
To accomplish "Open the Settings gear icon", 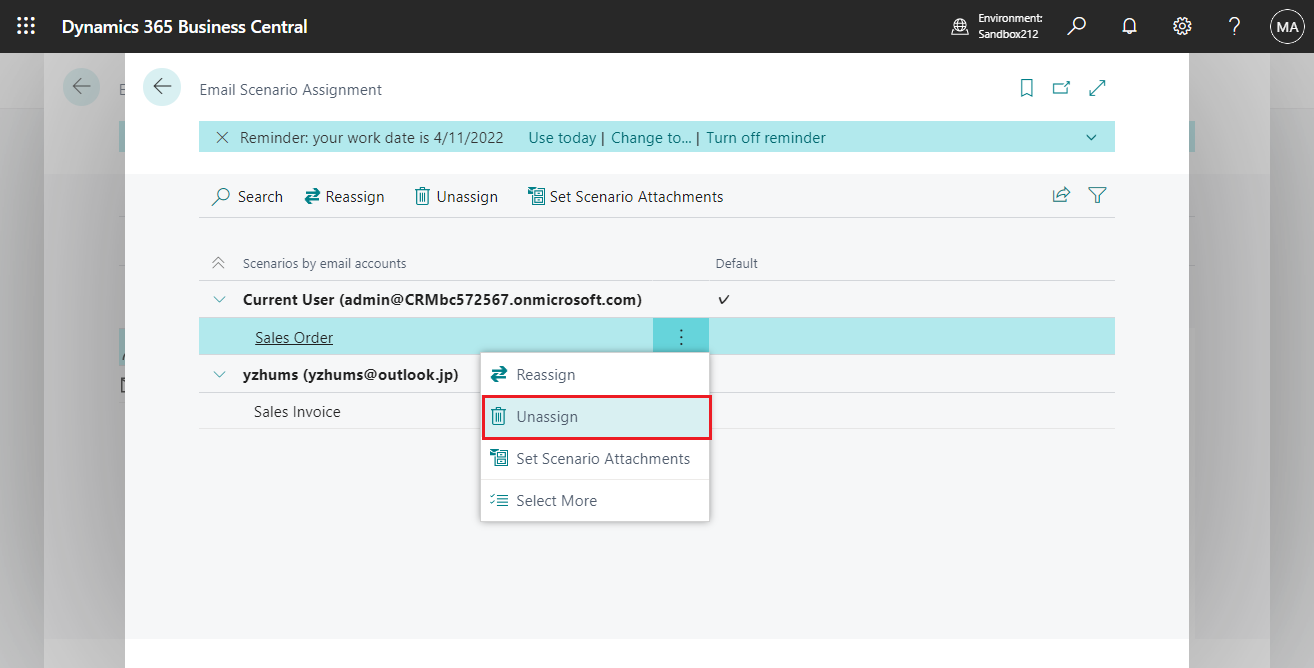I will pyautogui.click(x=1182, y=26).
